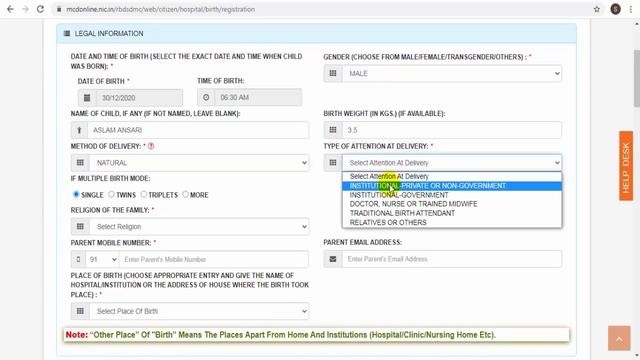Open browser three-dot menu
The width and height of the screenshot is (640, 360).
[x=631, y=9]
